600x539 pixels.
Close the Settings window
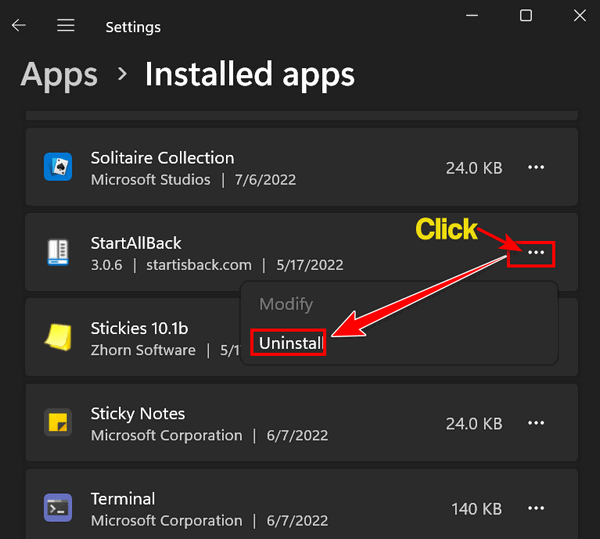[x=580, y=16]
